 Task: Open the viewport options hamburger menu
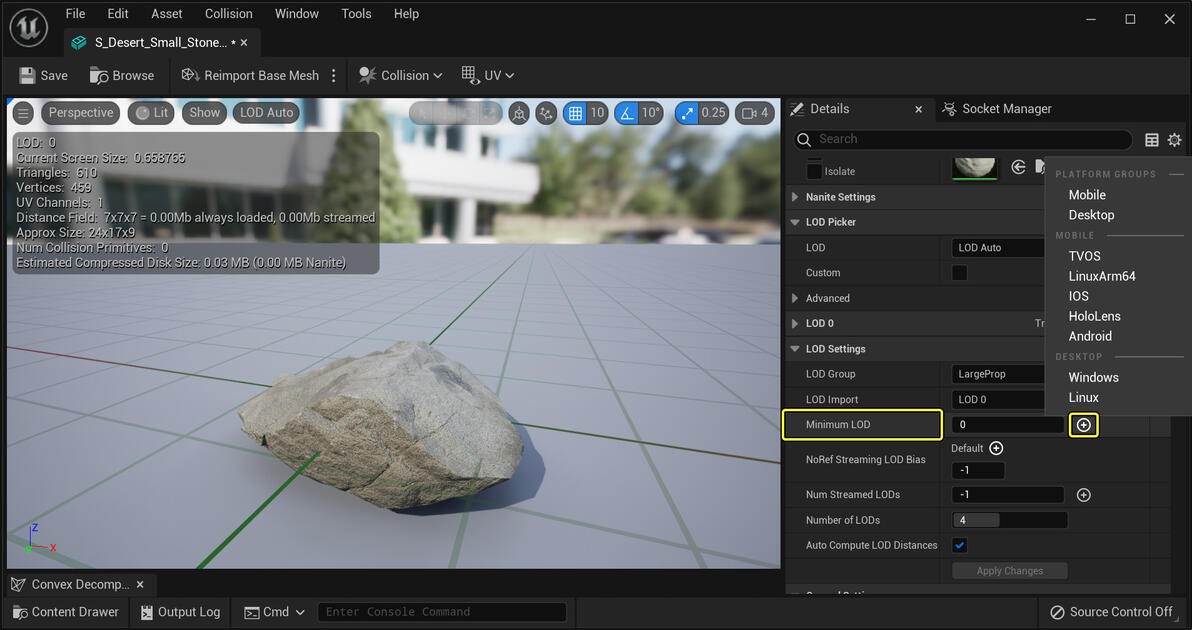(23, 113)
